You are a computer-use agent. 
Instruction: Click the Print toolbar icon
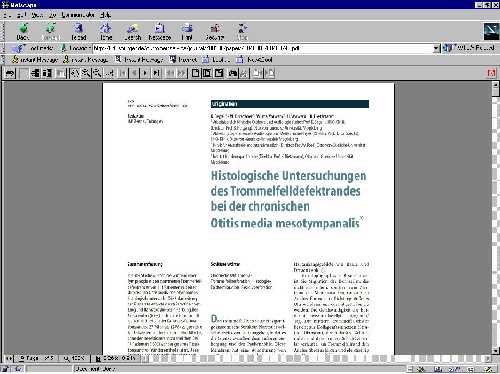coord(187,32)
